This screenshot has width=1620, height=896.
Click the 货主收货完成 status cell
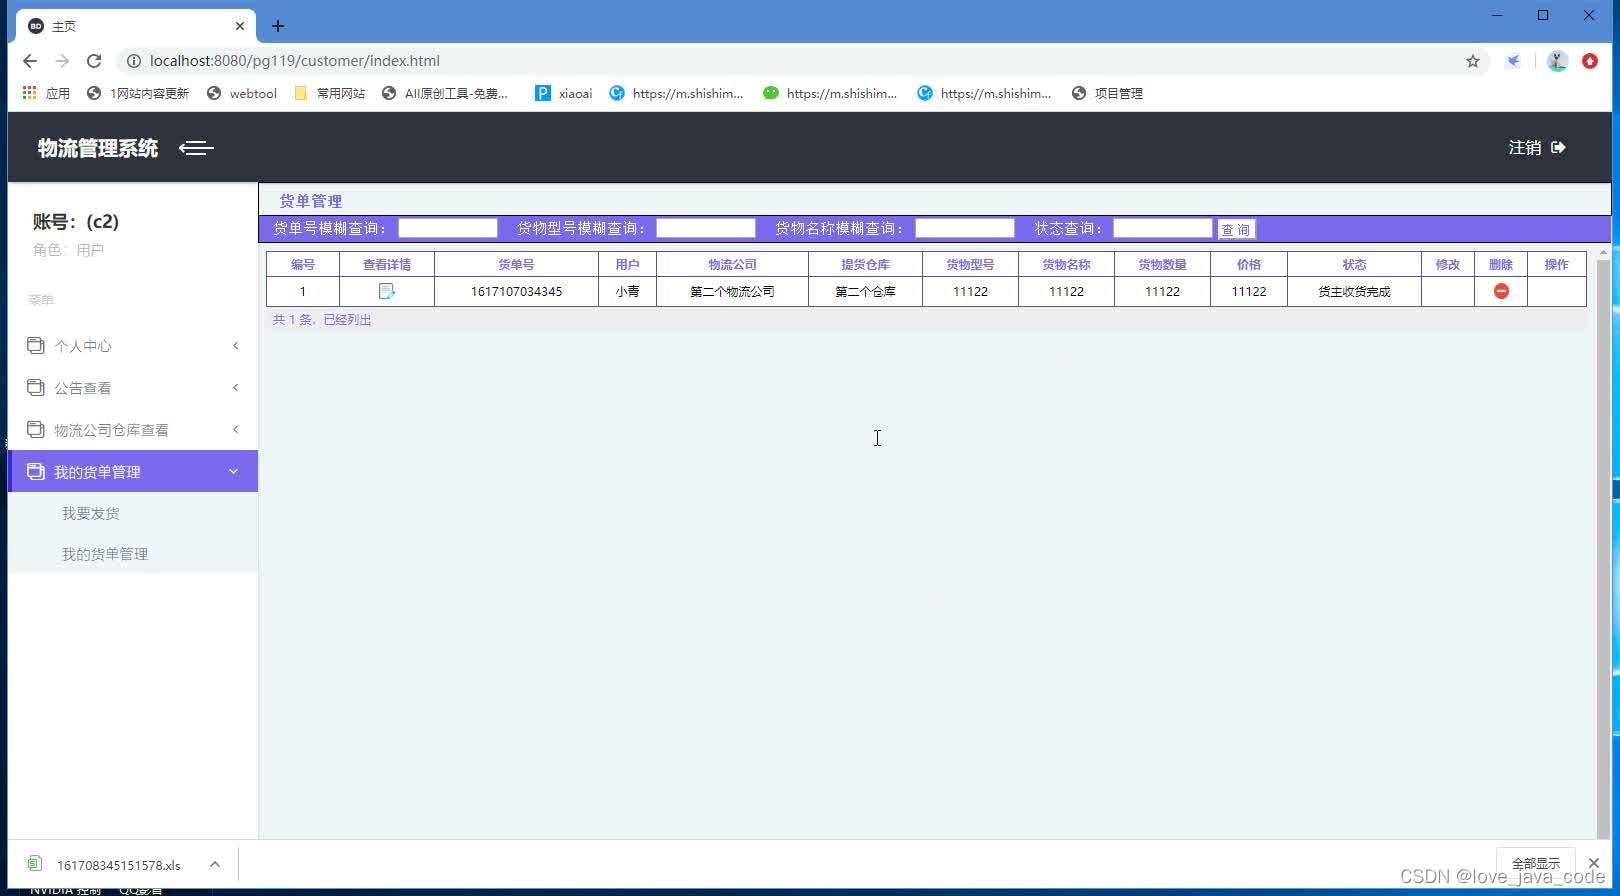1354,291
